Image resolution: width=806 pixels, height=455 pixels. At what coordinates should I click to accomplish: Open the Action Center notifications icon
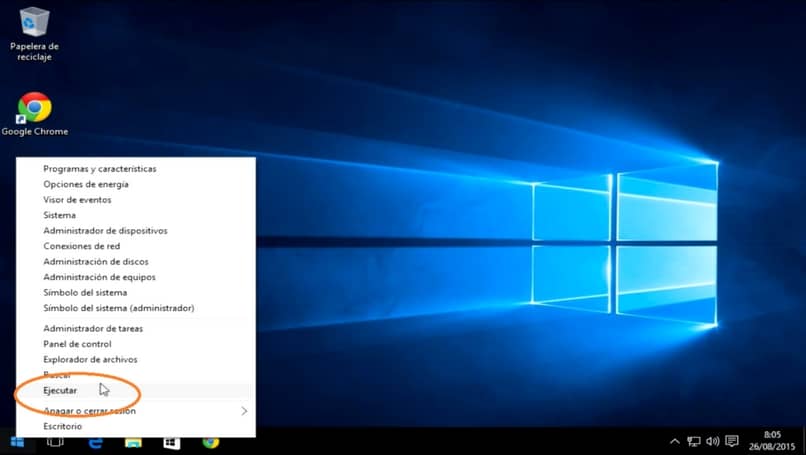click(x=732, y=442)
